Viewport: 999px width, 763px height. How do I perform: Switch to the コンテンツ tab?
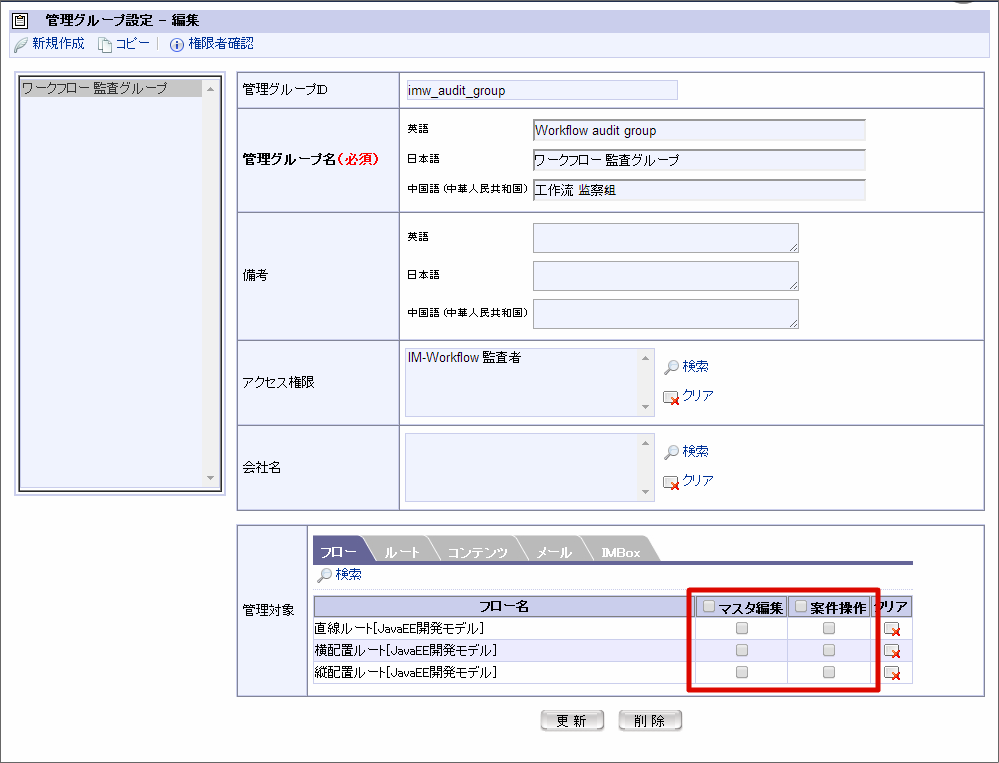pyautogui.click(x=477, y=552)
